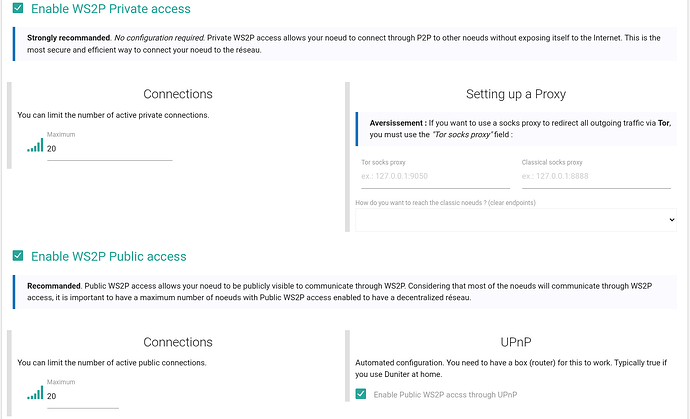Screen dimensions: 690x419
Task: Uncheck Enable Public WS2P access through UPnP
Action: 361,394
